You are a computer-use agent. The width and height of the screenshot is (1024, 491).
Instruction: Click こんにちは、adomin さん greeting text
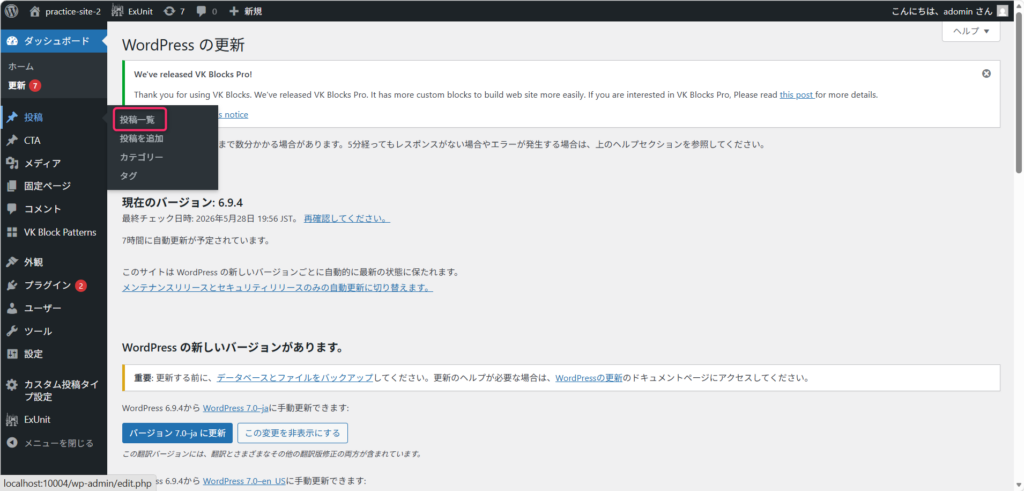click(x=941, y=11)
